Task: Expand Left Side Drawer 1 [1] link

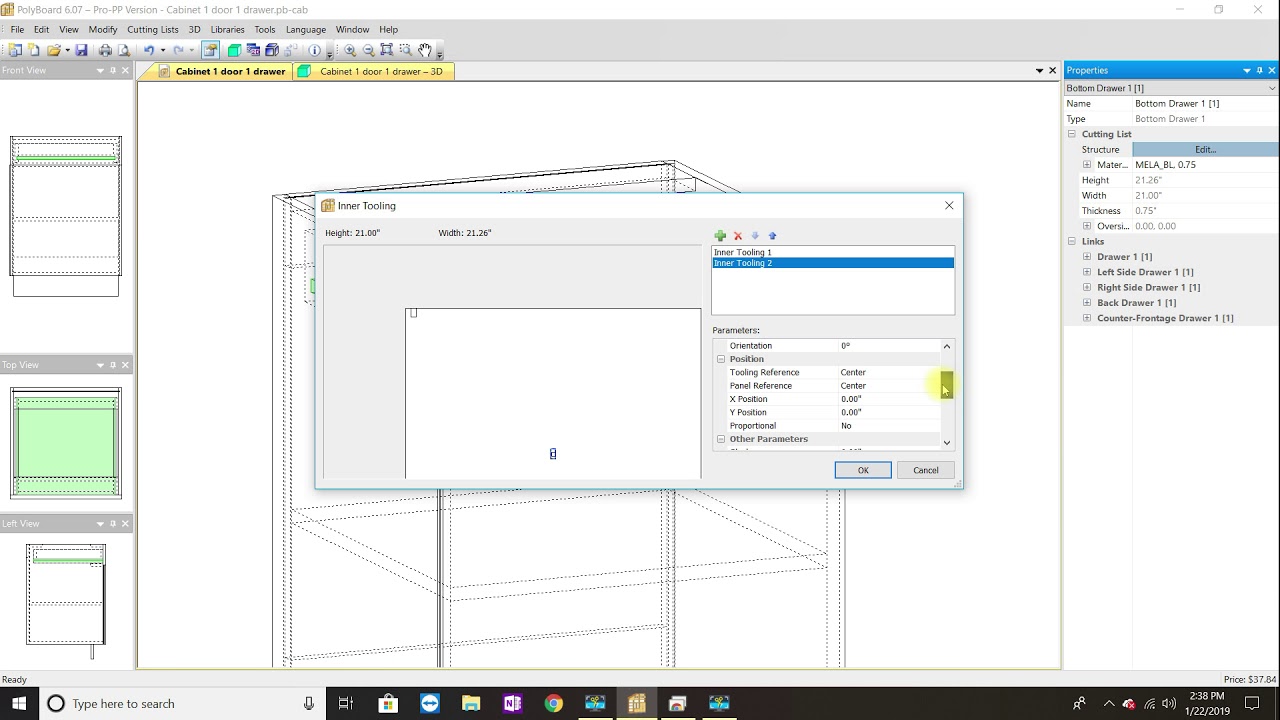Action: [1087, 272]
